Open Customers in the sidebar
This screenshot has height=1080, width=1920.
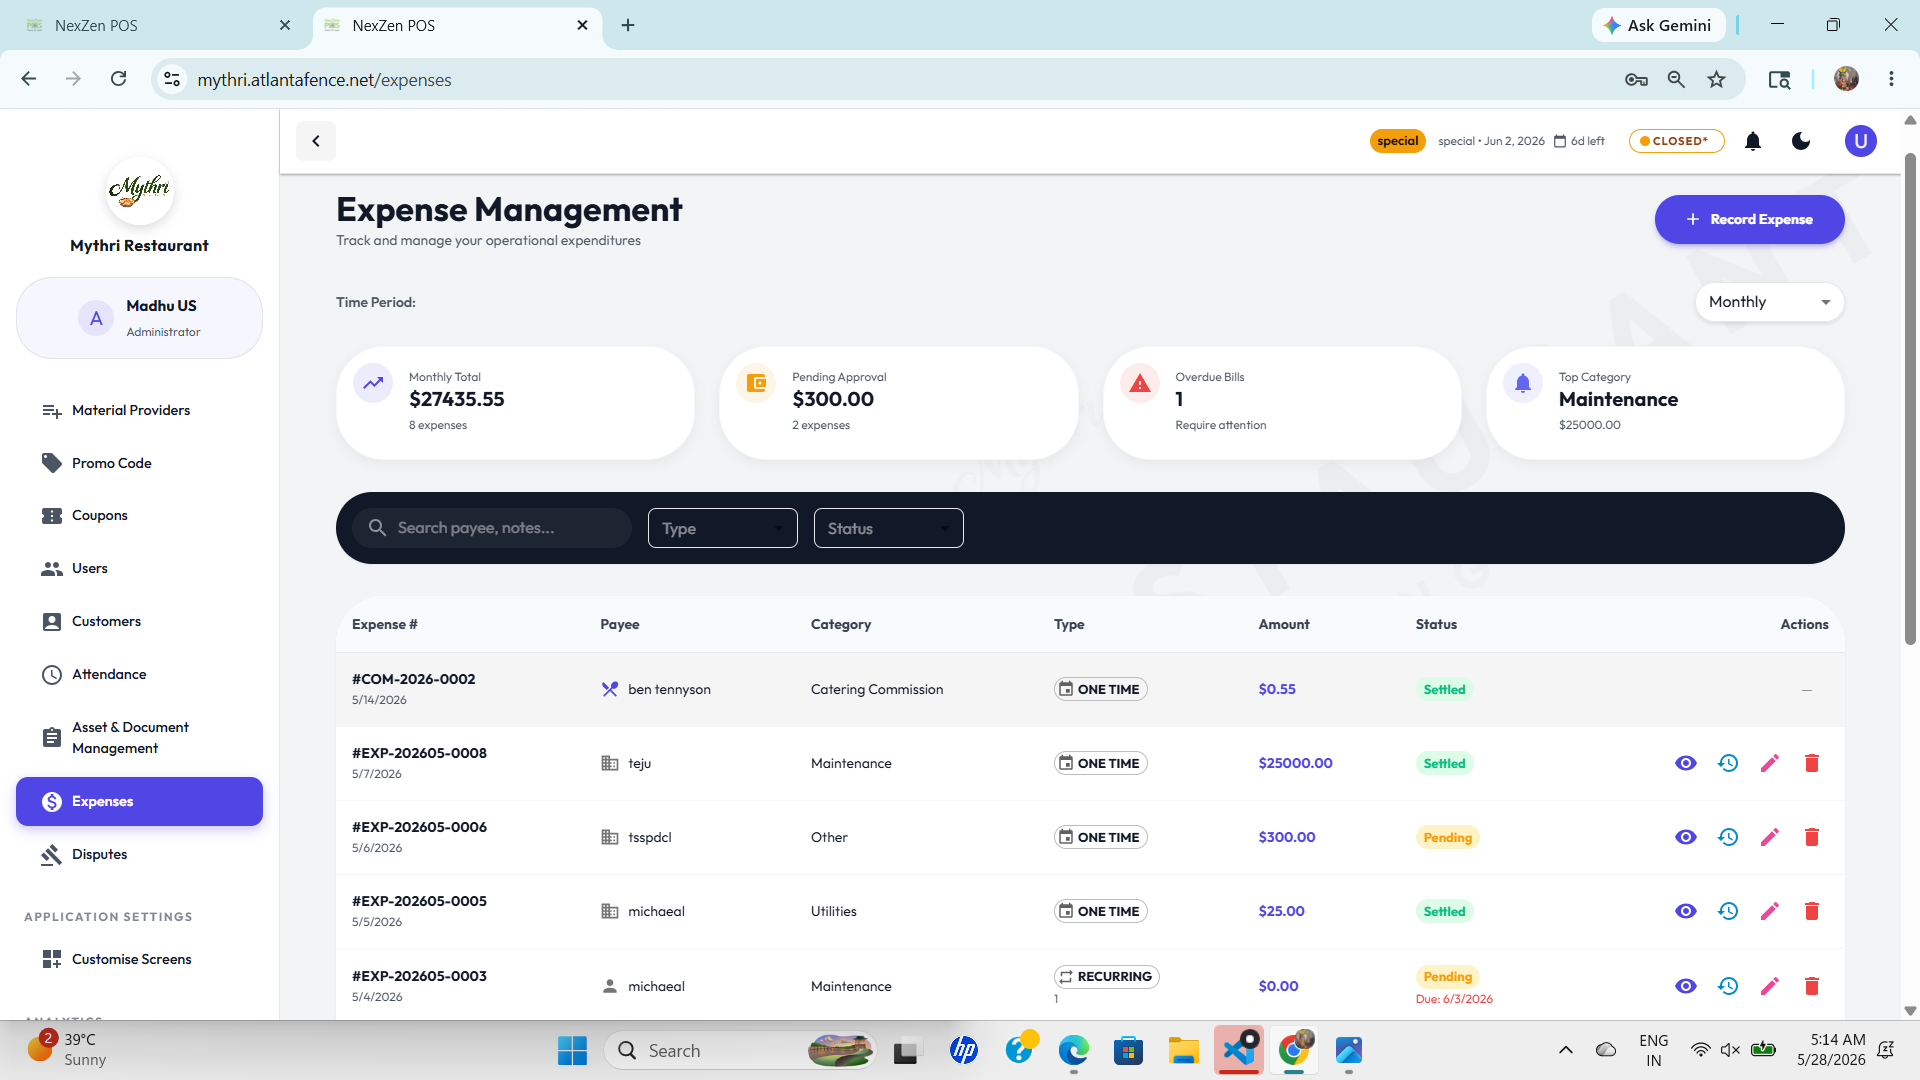click(x=139, y=622)
